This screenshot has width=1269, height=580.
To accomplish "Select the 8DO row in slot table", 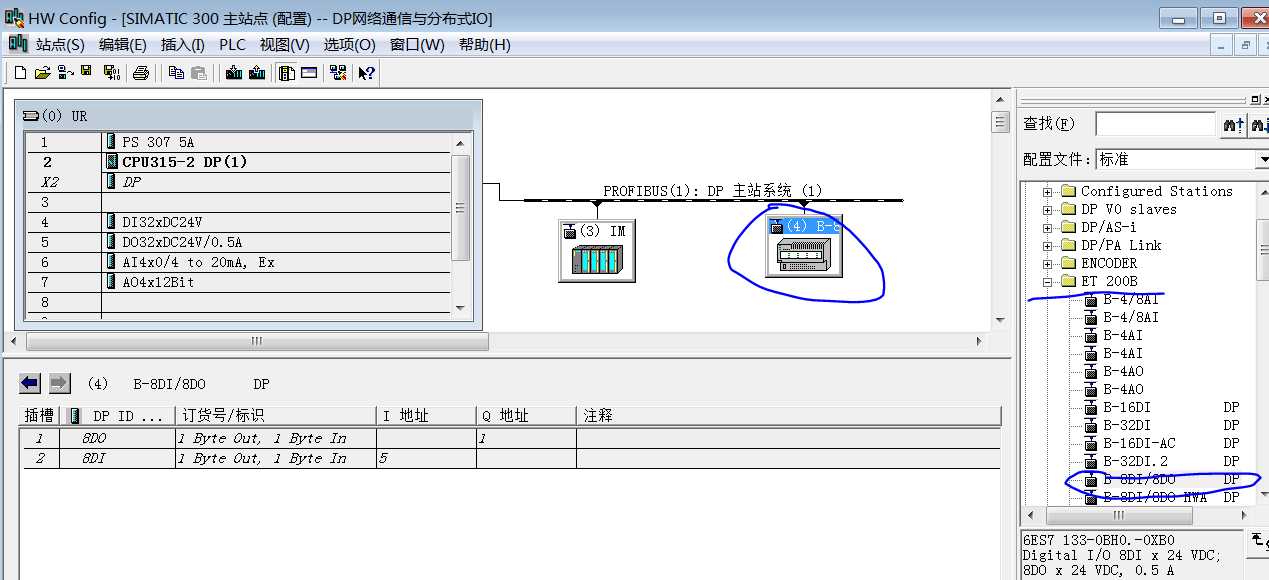I will (x=510, y=438).
